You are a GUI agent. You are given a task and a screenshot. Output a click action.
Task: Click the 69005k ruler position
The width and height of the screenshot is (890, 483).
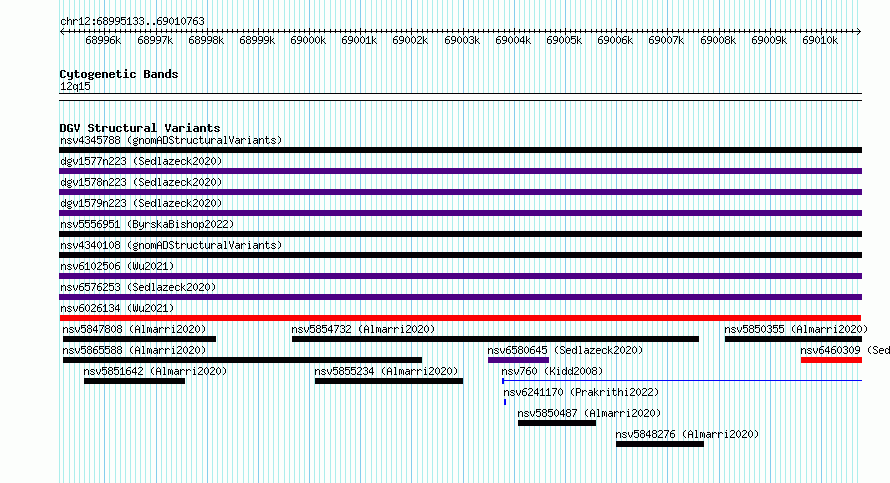tap(564, 40)
